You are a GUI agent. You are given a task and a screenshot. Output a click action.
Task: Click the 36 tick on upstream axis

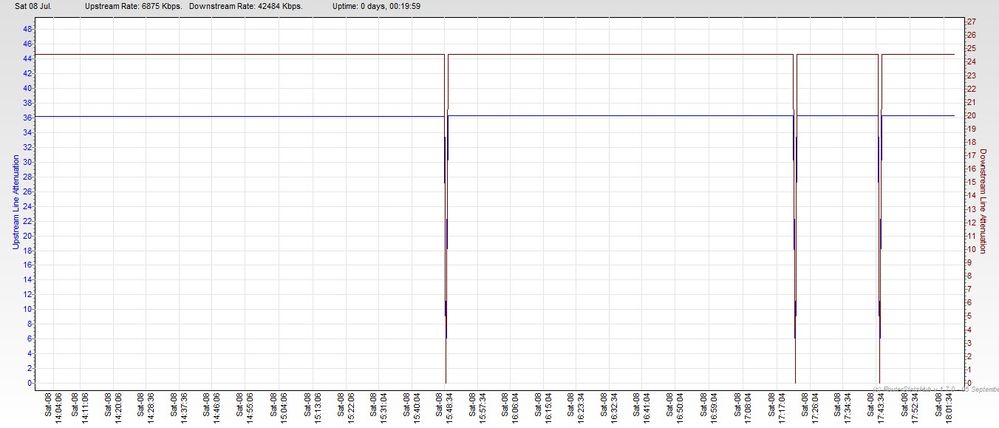pos(27,118)
